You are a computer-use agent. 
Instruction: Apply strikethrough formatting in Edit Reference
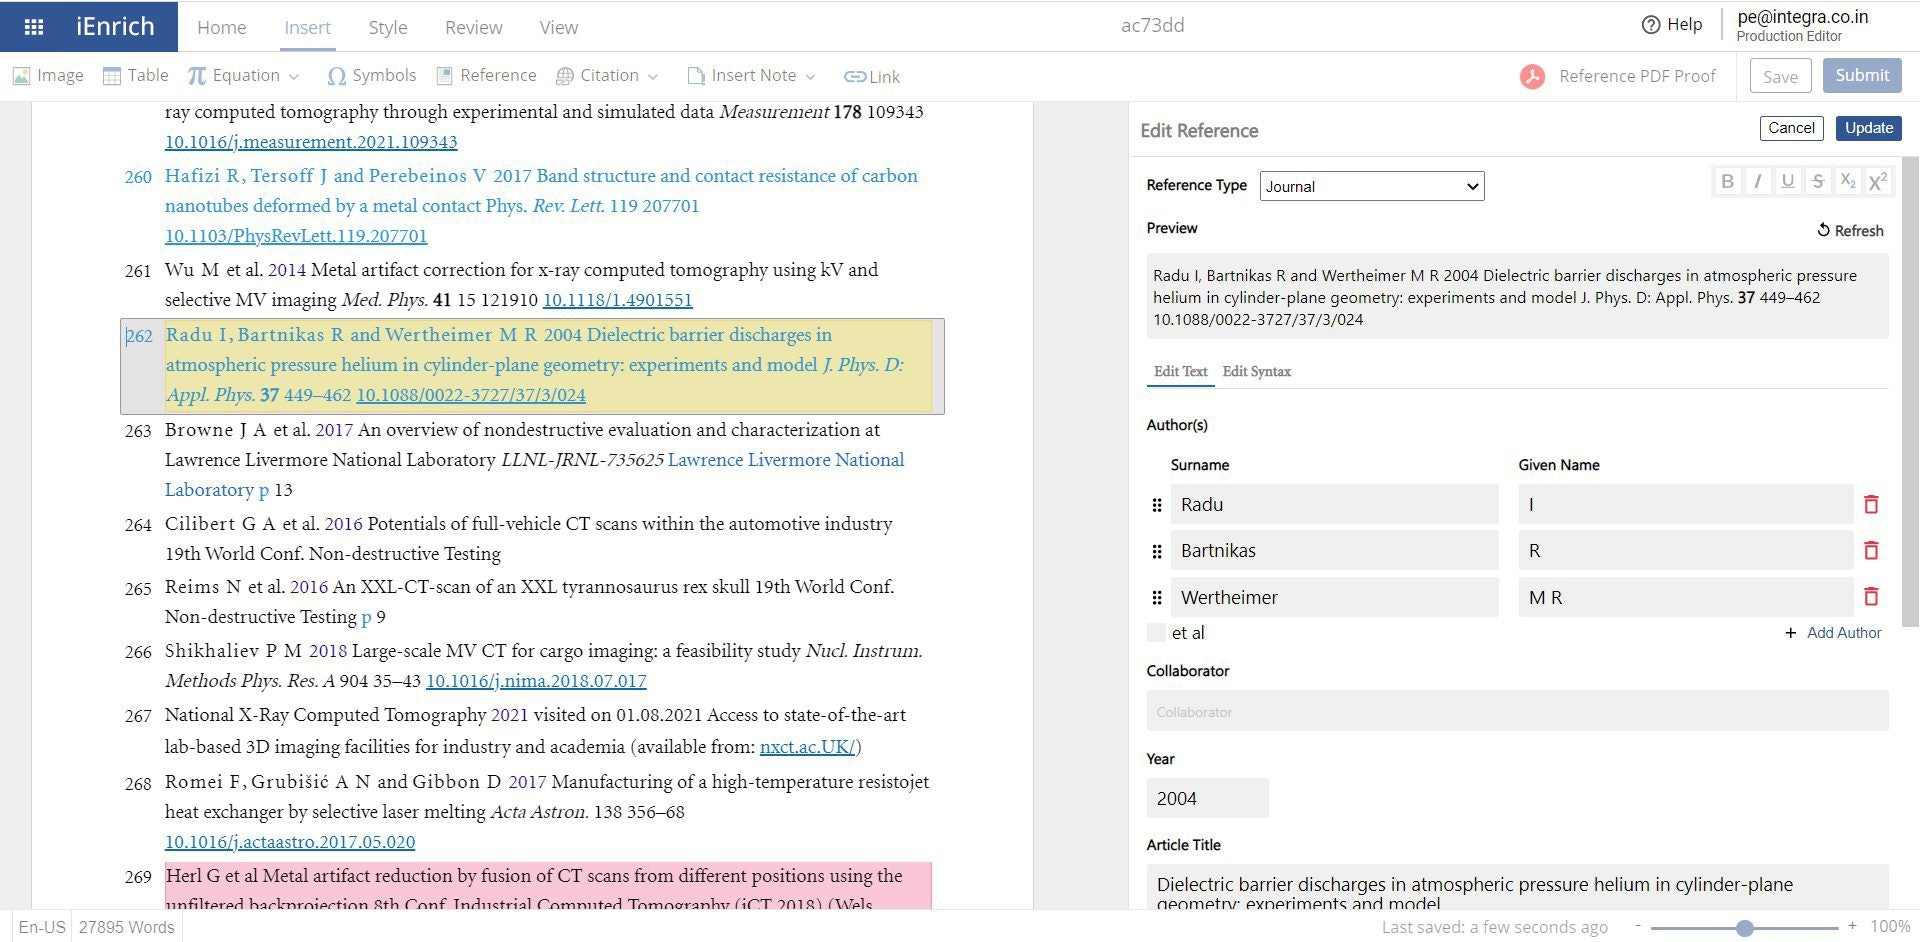tap(1818, 181)
